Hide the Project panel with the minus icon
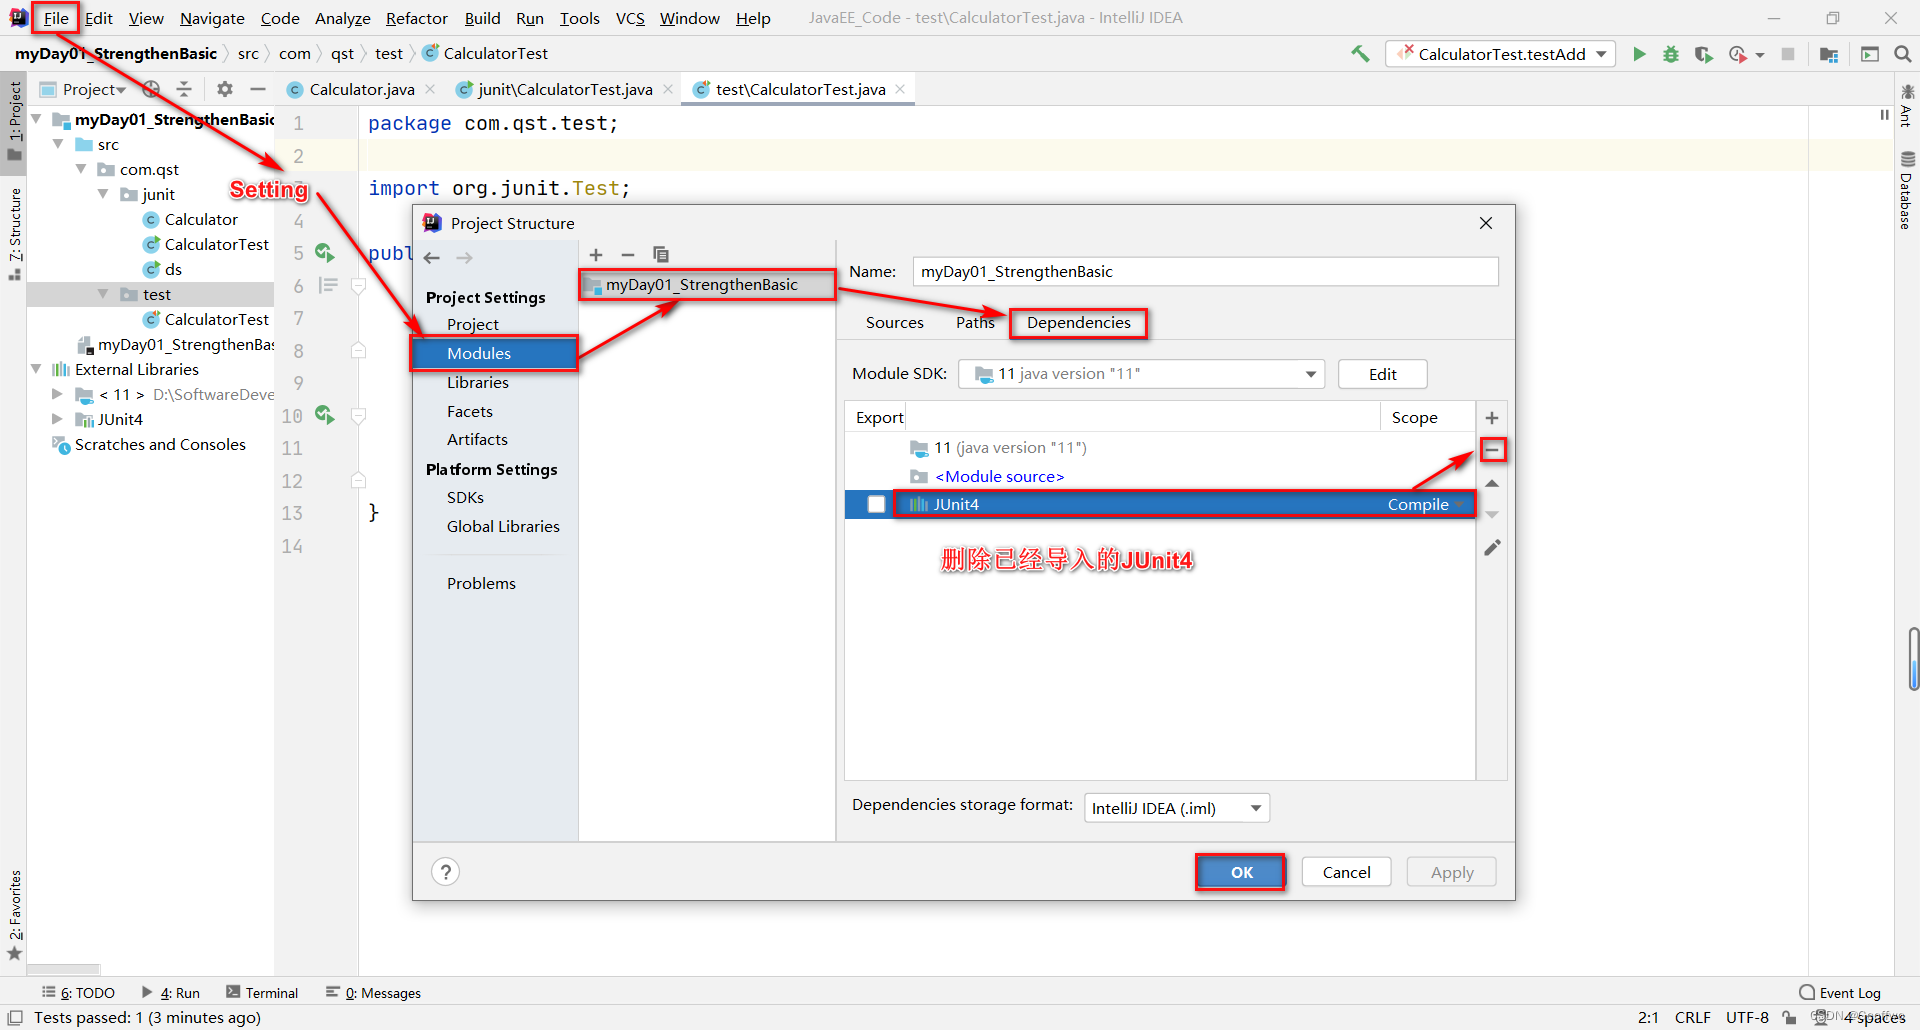This screenshot has height=1030, width=1920. tap(257, 89)
